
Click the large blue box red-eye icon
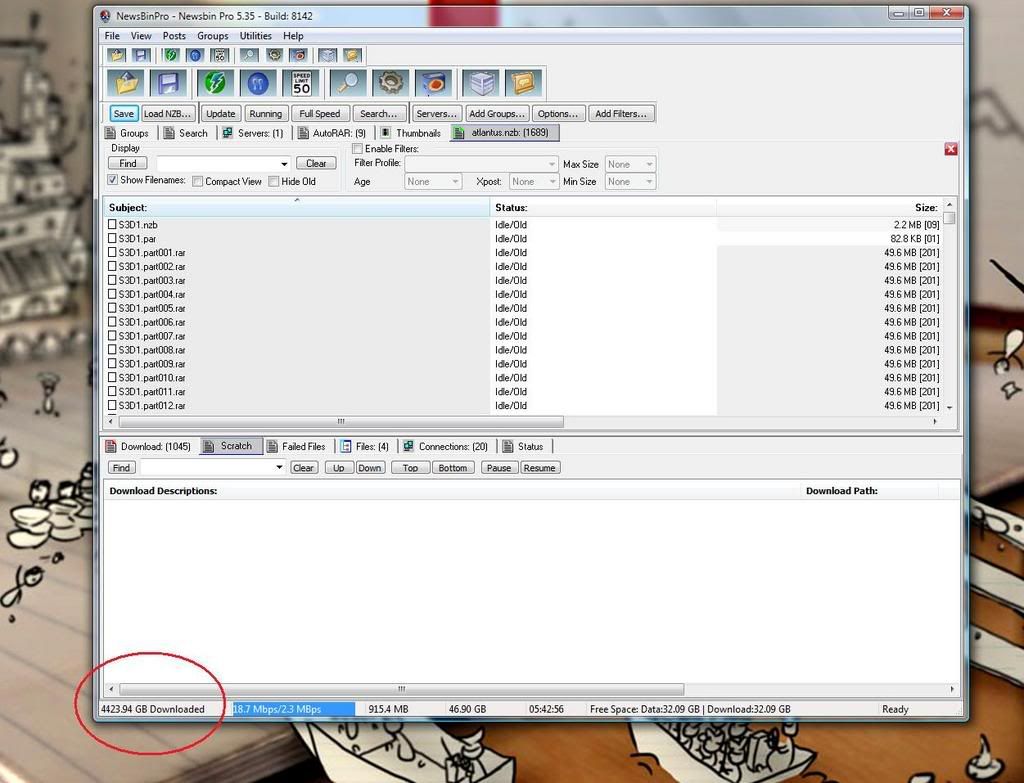[x=434, y=84]
